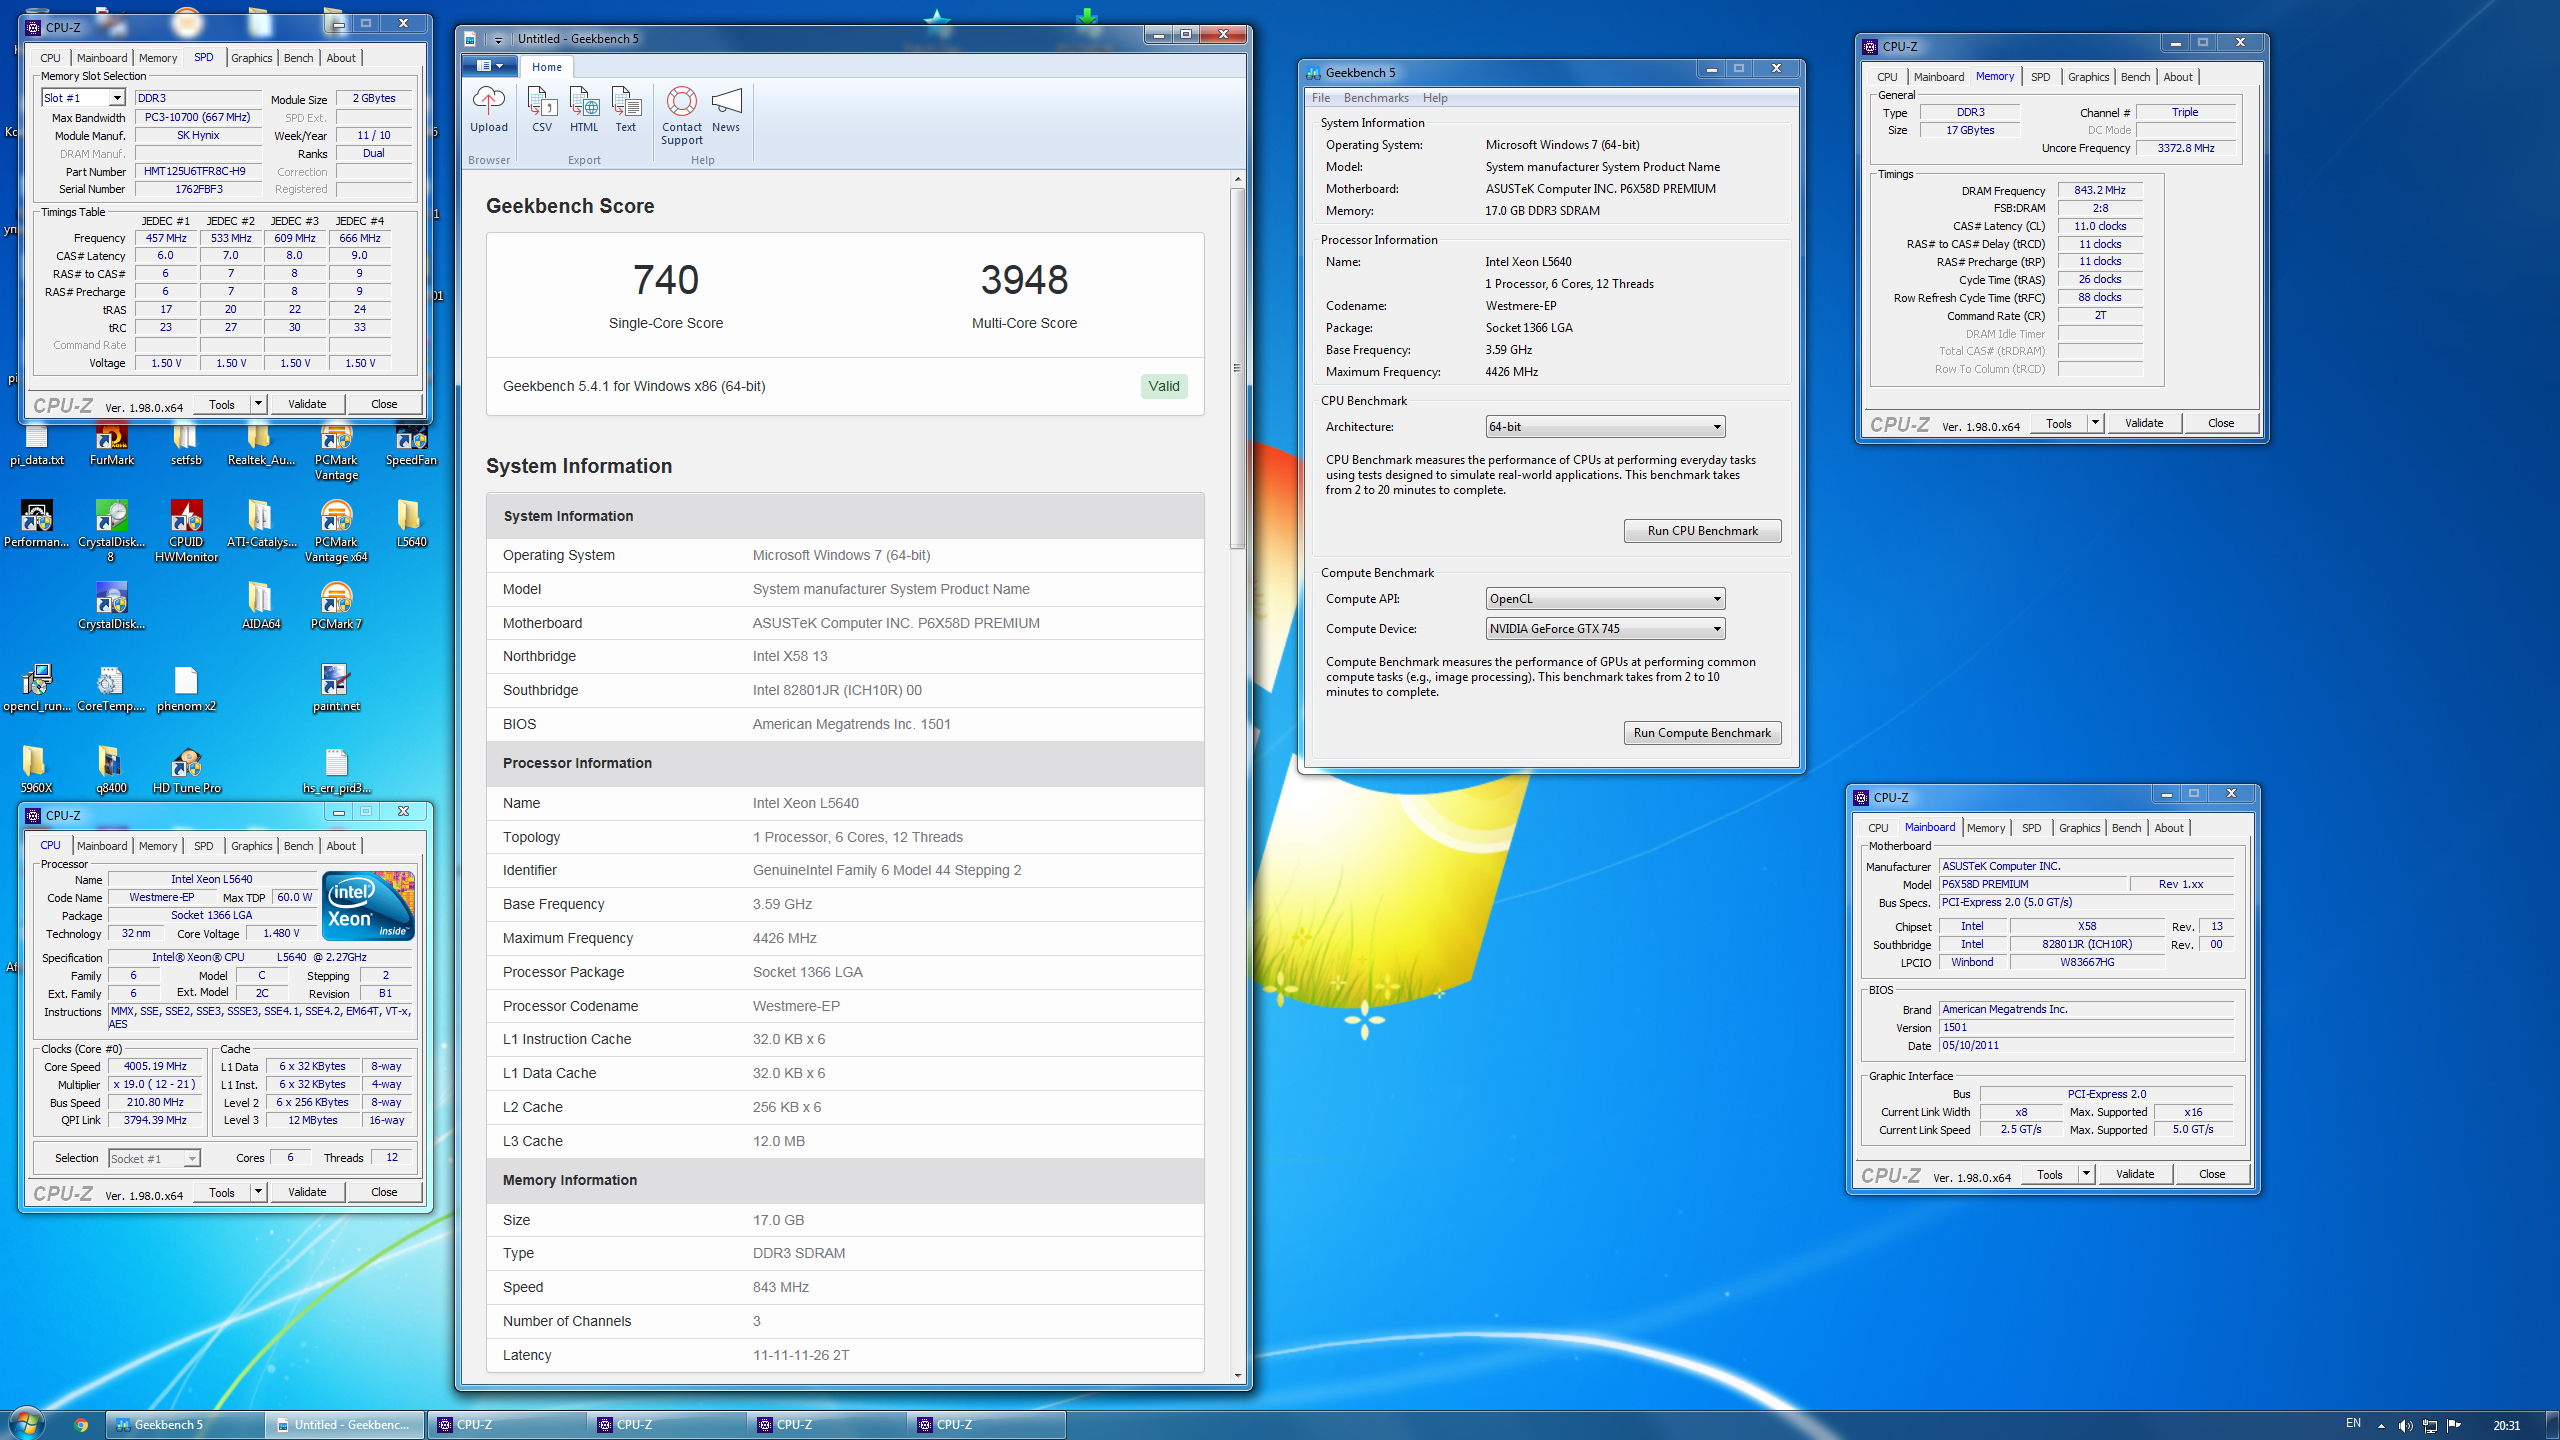Click the Windows Start orb
Screen dimensions: 2560x1440
[x=26, y=1423]
